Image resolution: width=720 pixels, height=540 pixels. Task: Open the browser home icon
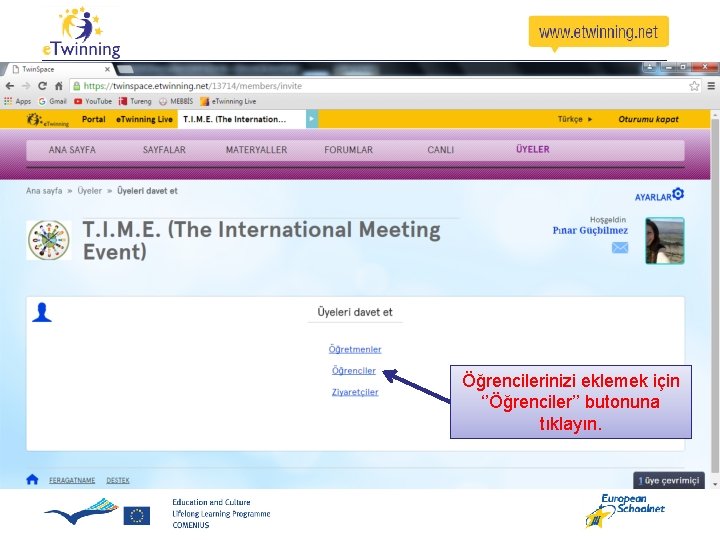pos(59,86)
